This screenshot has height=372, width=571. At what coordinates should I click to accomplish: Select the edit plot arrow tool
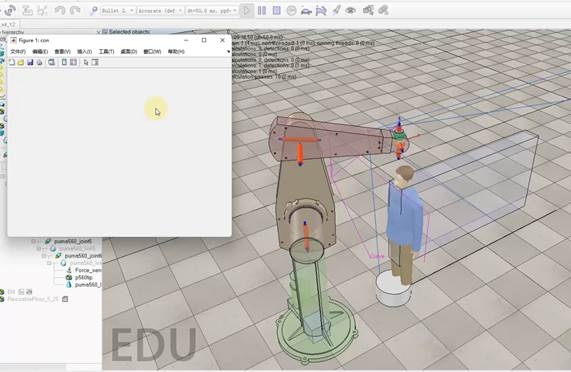click(86, 62)
